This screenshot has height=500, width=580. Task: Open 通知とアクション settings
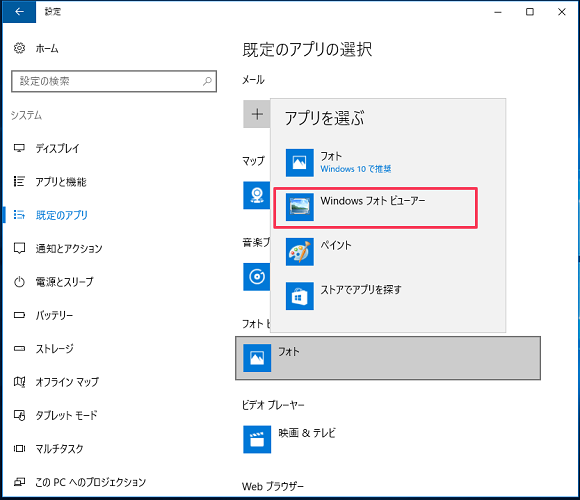[x=69, y=248]
